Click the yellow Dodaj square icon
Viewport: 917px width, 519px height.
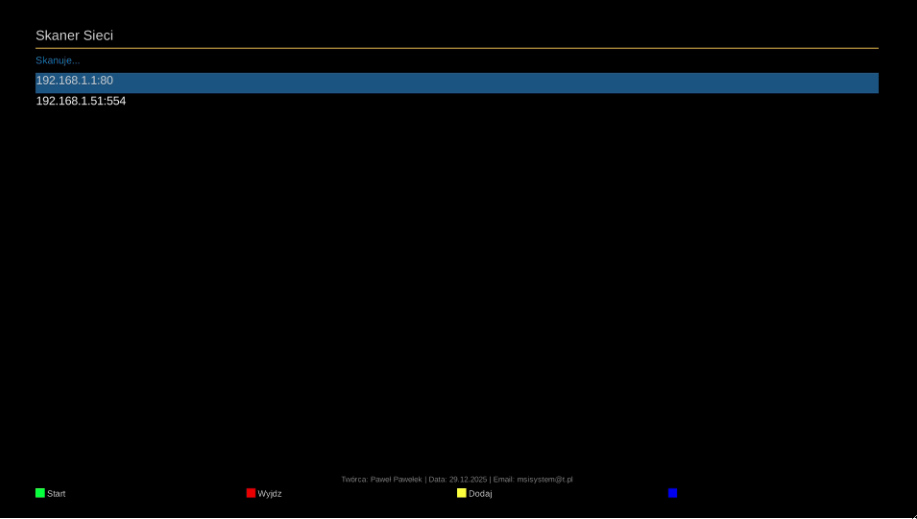pyautogui.click(x=462, y=493)
